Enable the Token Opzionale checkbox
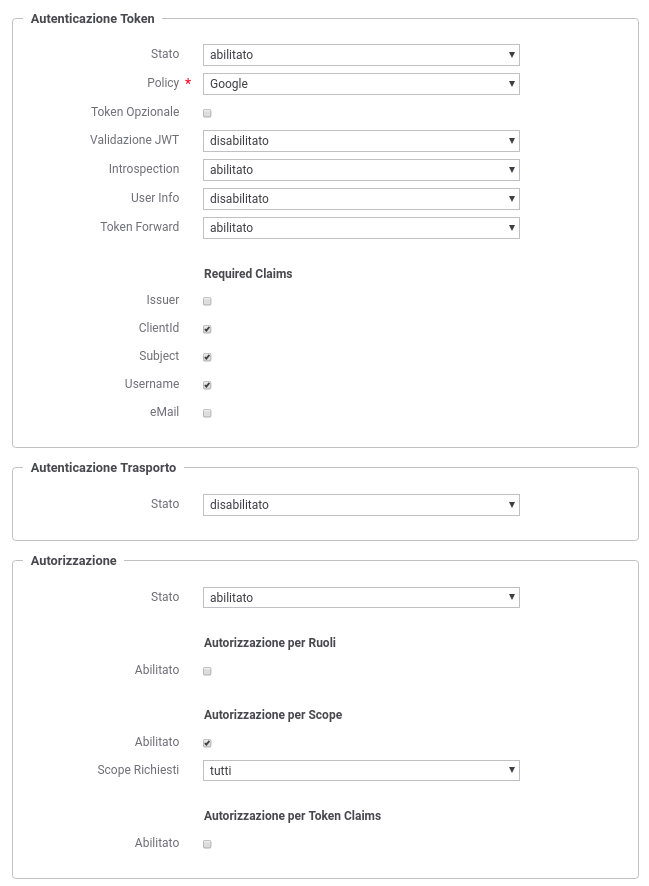Image resolution: width=649 pixels, height=886 pixels. pyautogui.click(x=207, y=113)
